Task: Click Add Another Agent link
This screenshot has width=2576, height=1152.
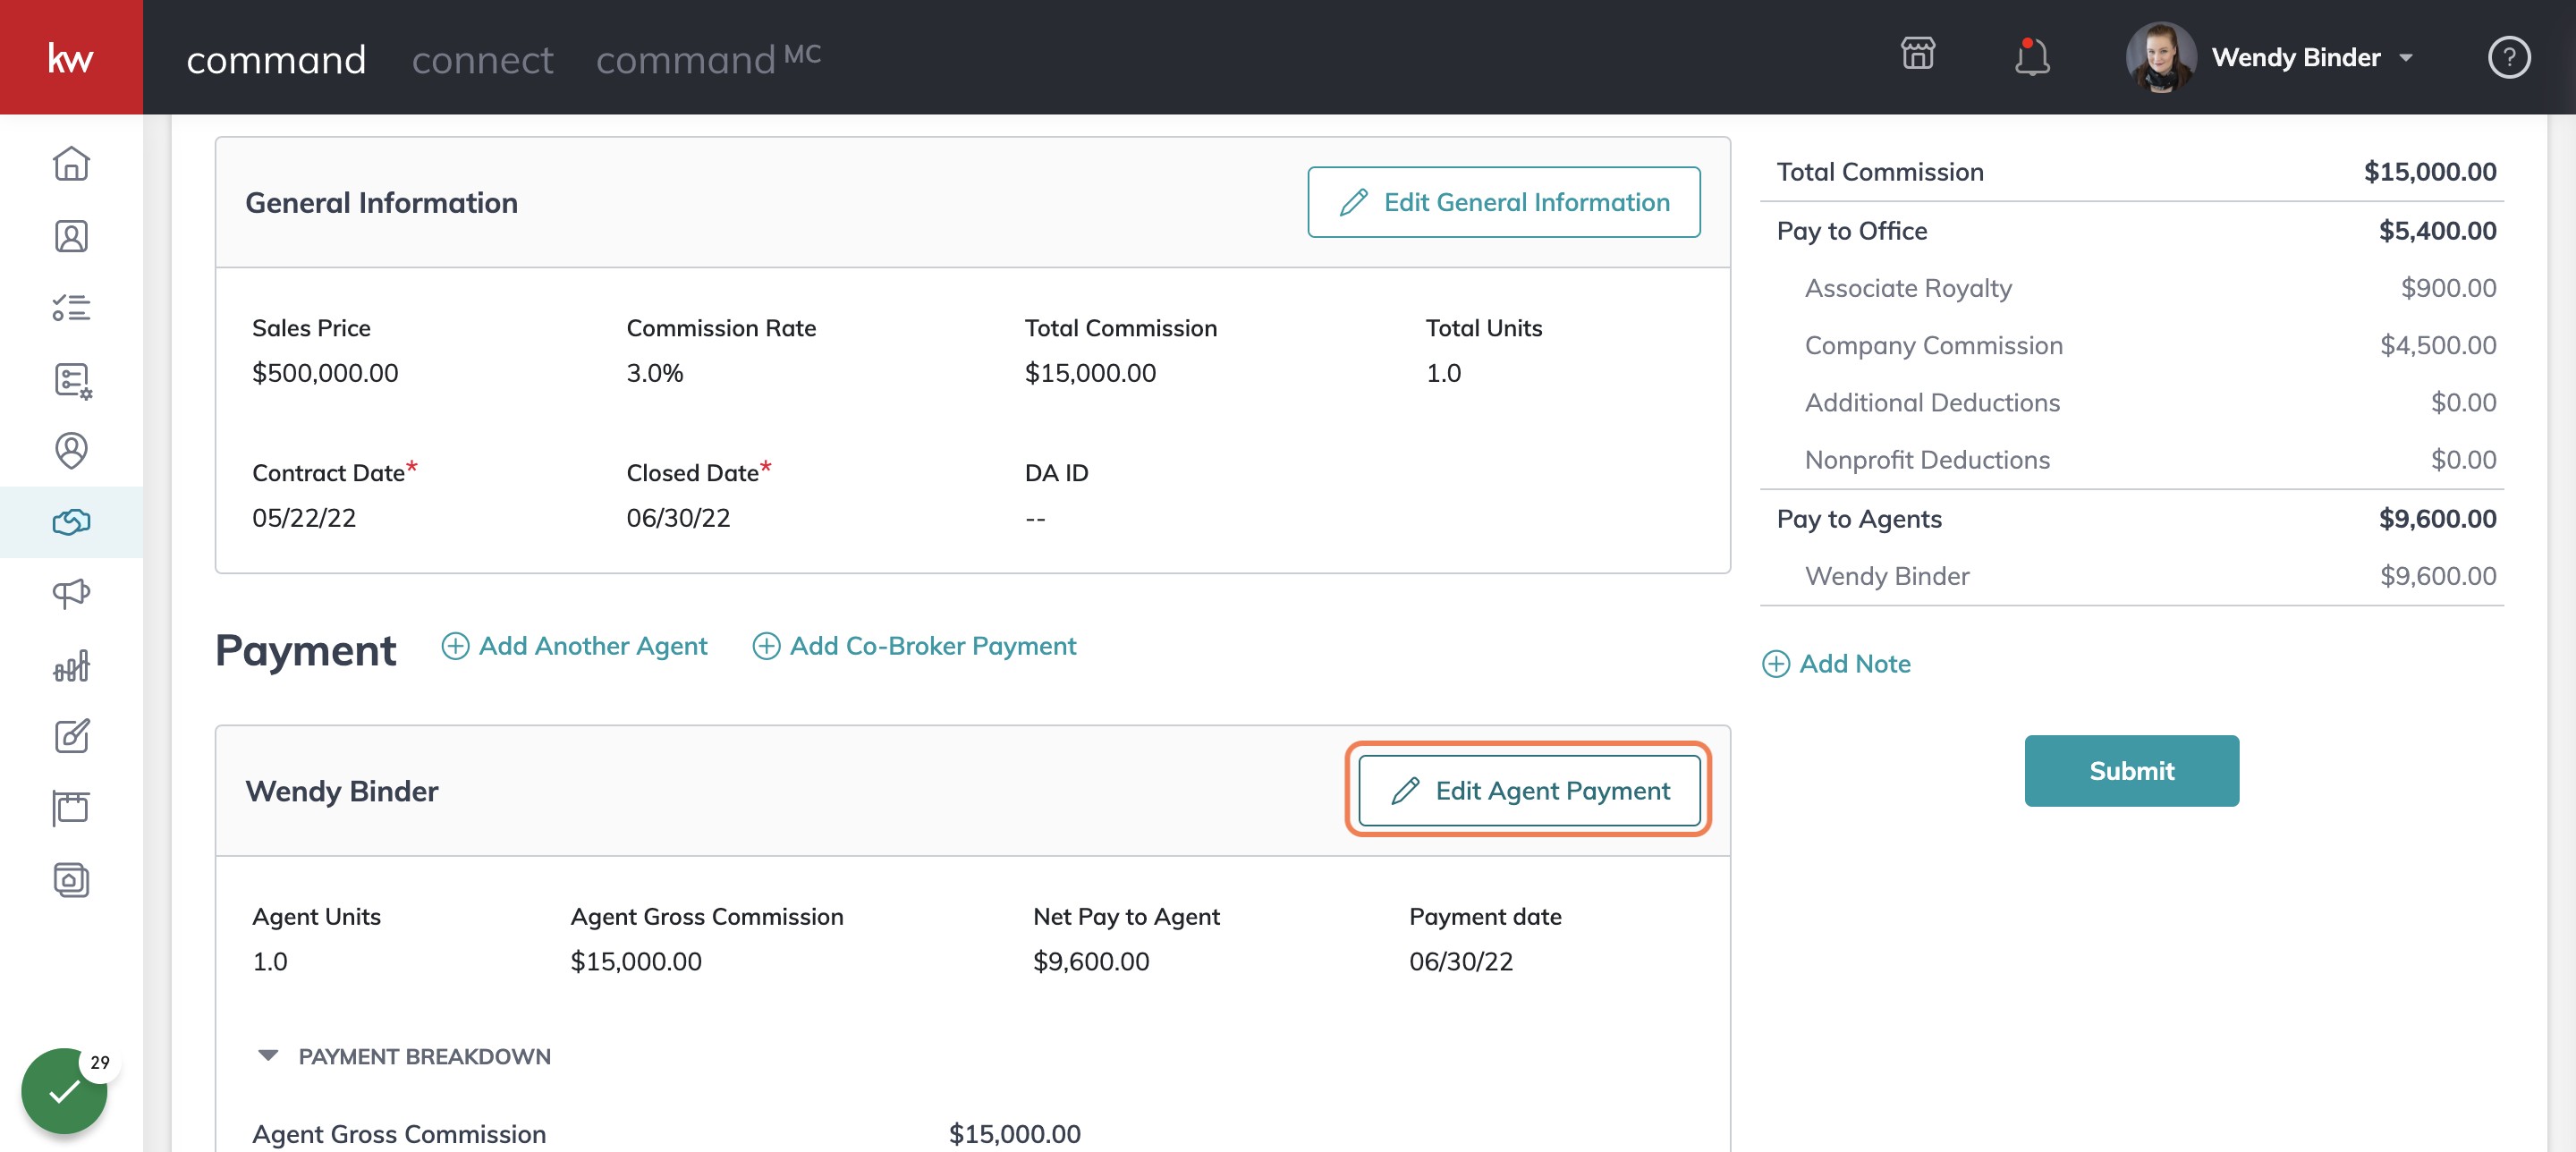Action: point(574,646)
